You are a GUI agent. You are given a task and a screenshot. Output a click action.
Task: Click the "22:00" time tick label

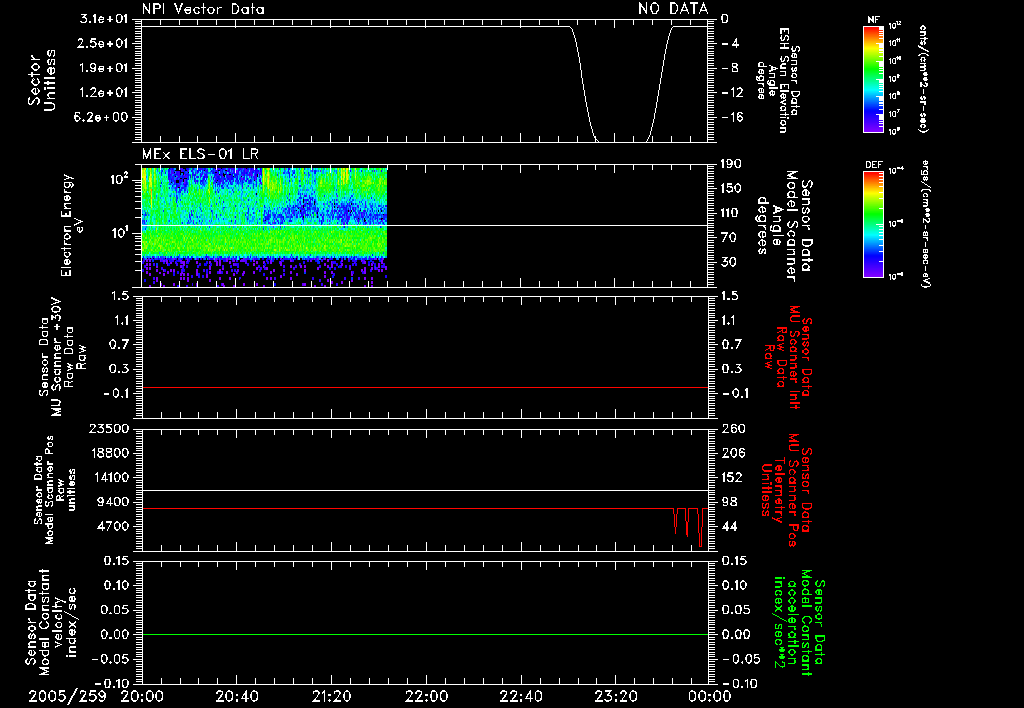426,696
